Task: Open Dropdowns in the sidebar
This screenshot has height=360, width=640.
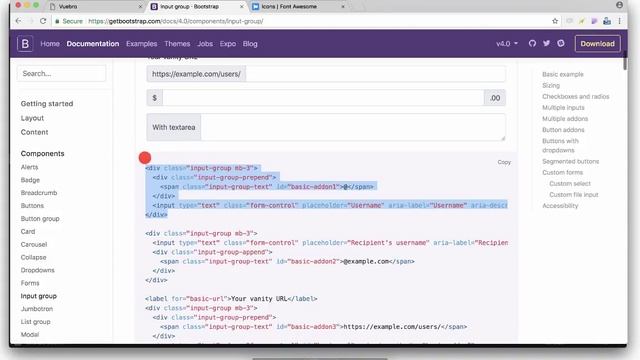Action: click(x=38, y=270)
